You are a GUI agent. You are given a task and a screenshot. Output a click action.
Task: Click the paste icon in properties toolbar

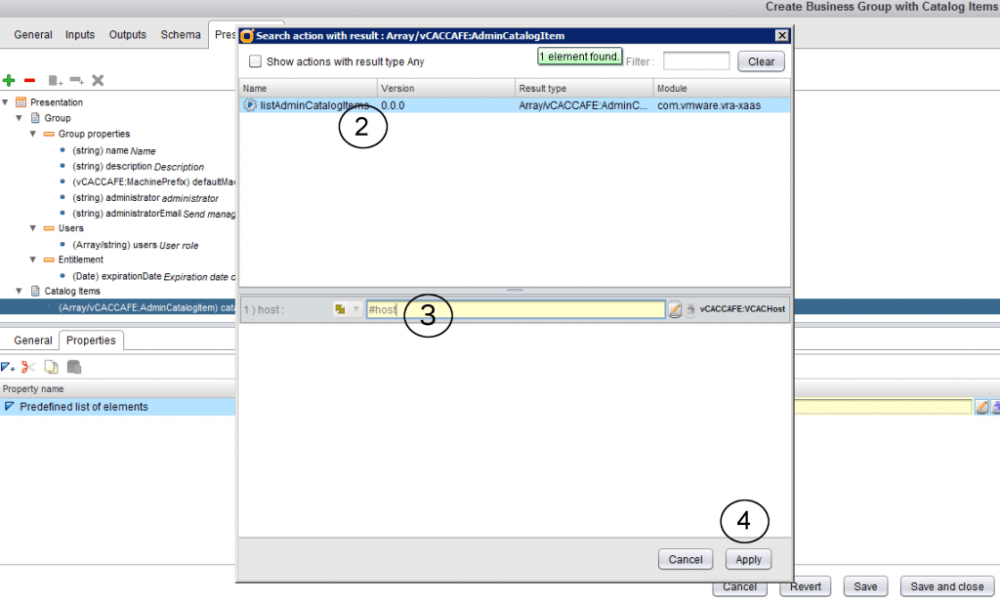(73, 367)
